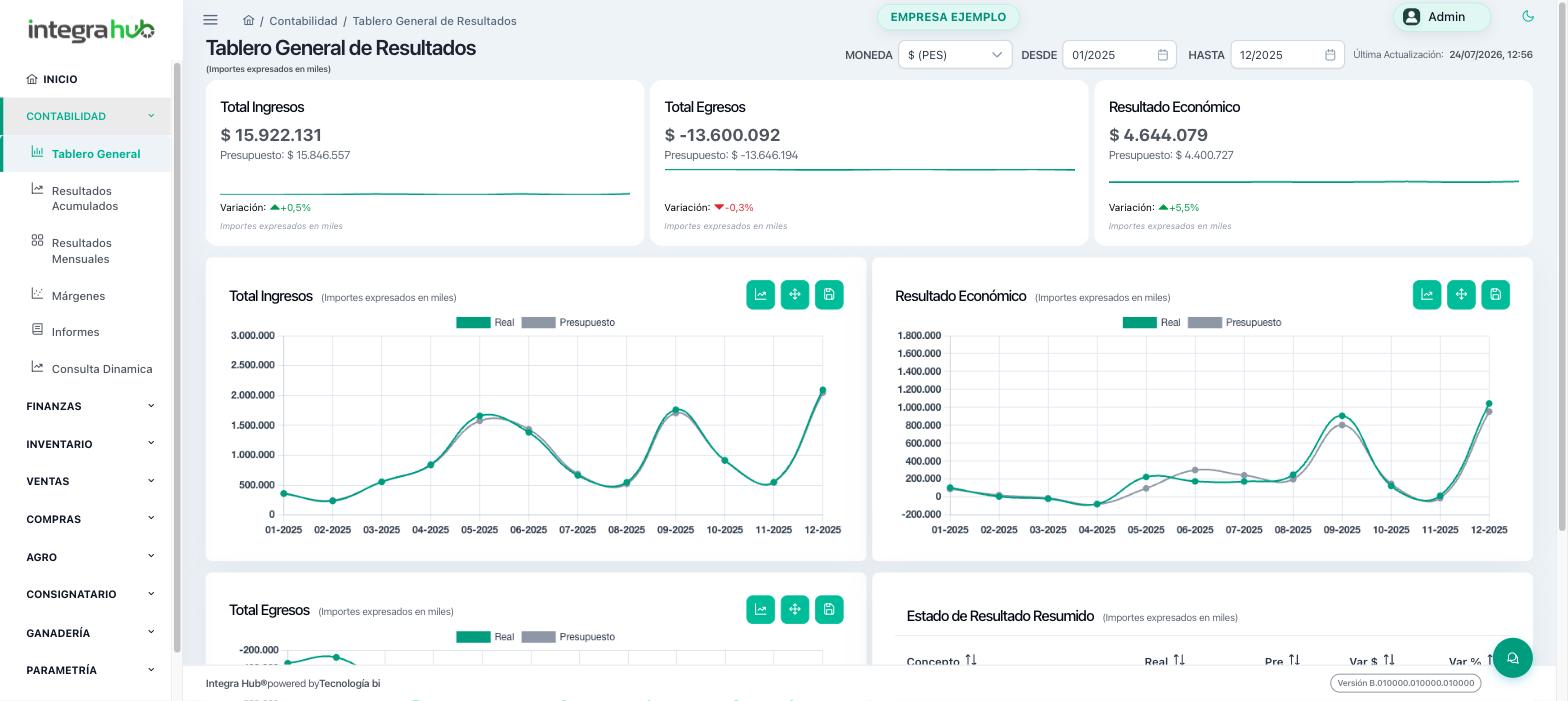This screenshot has height=701, width=1568.
Task: Open the MONEDA currency dropdown
Action: pos(955,55)
